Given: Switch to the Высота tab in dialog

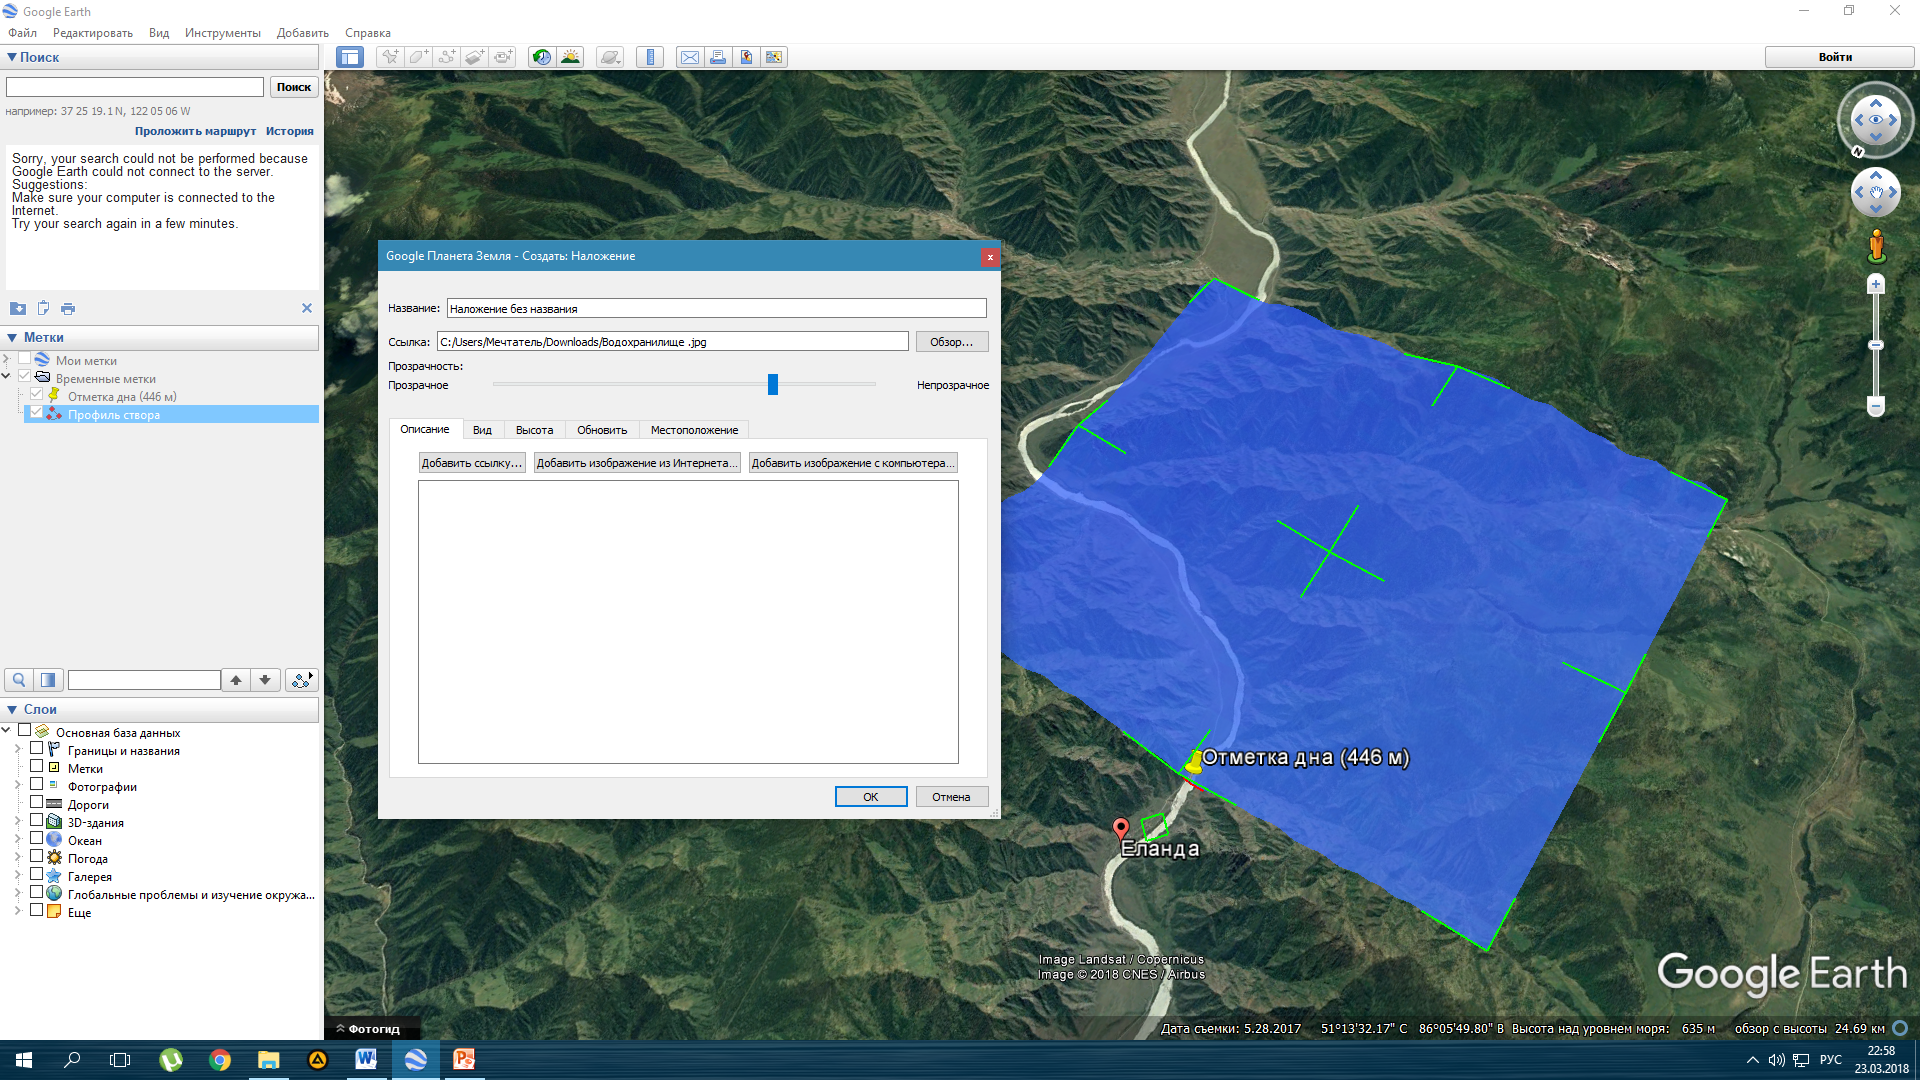Looking at the screenshot, I should [534, 430].
